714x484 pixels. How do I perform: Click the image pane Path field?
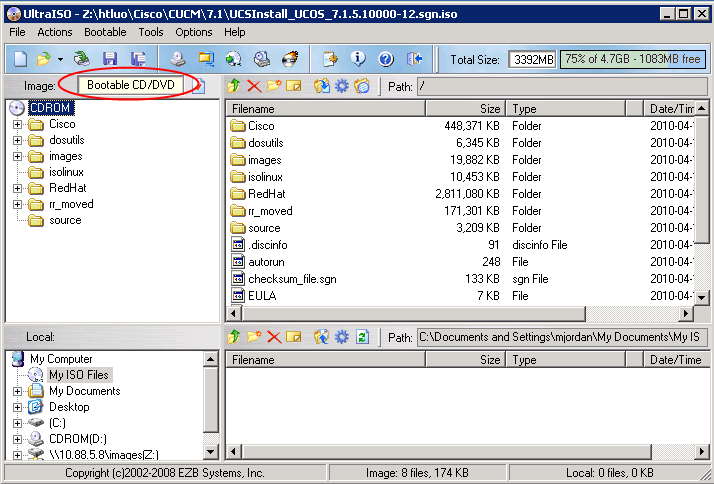562,86
